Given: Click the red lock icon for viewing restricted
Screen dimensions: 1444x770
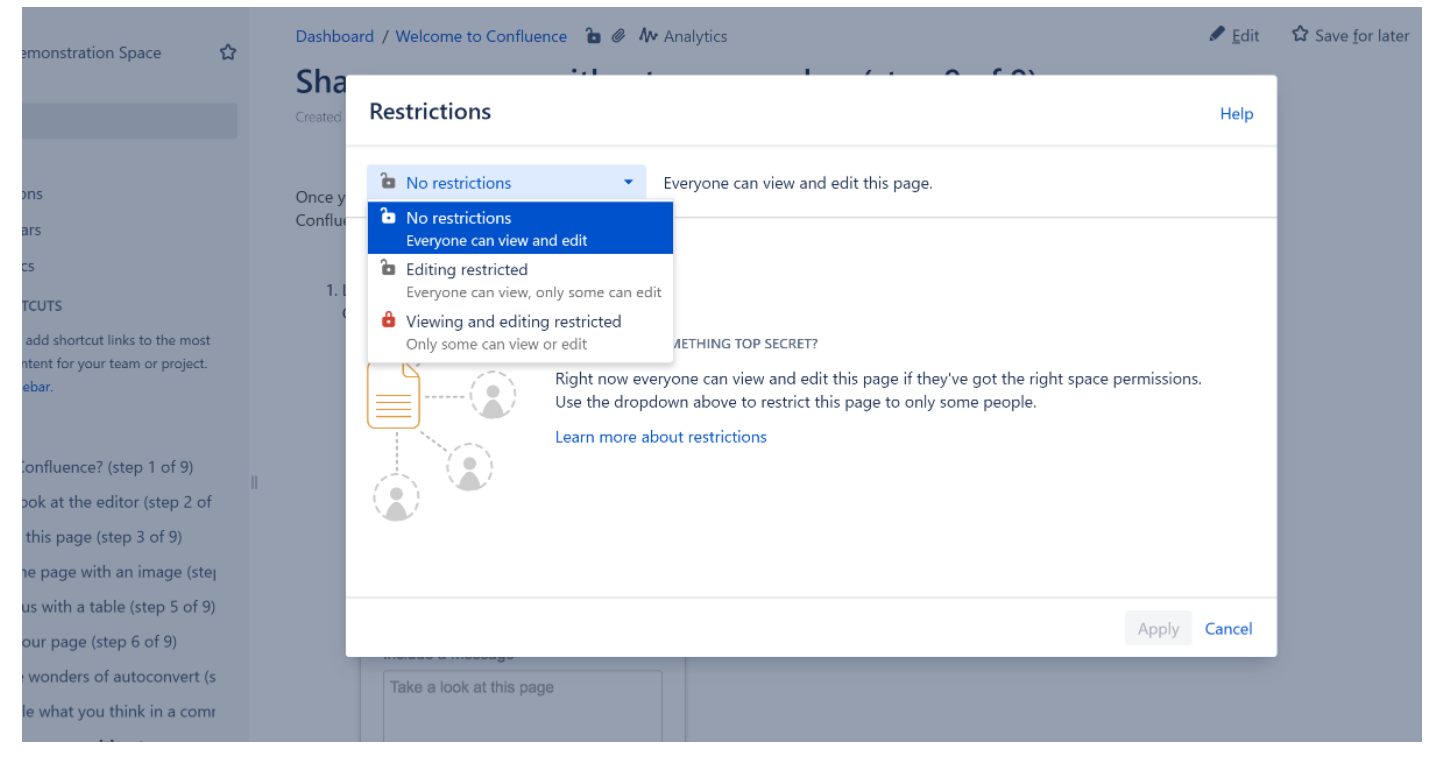Looking at the screenshot, I should tap(388, 321).
